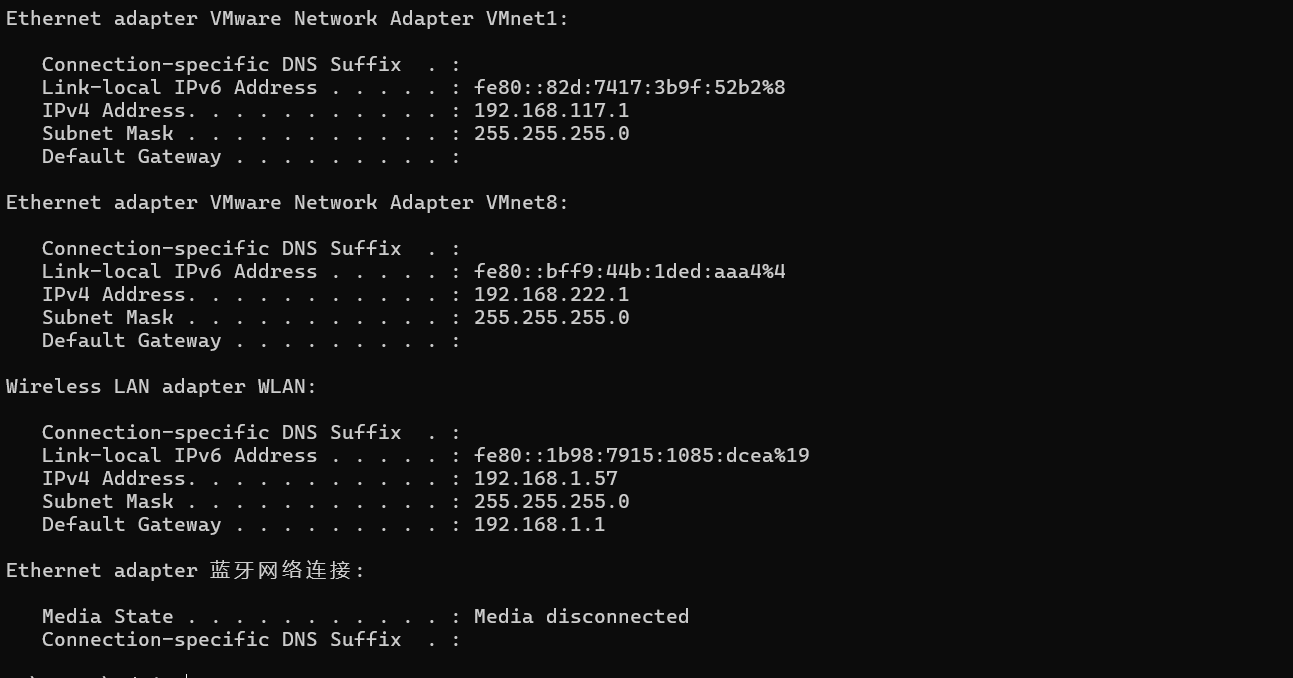1293x678 pixels.
Task: Click the VMnet8 Default Gateway label
Action: click(131, 340)
